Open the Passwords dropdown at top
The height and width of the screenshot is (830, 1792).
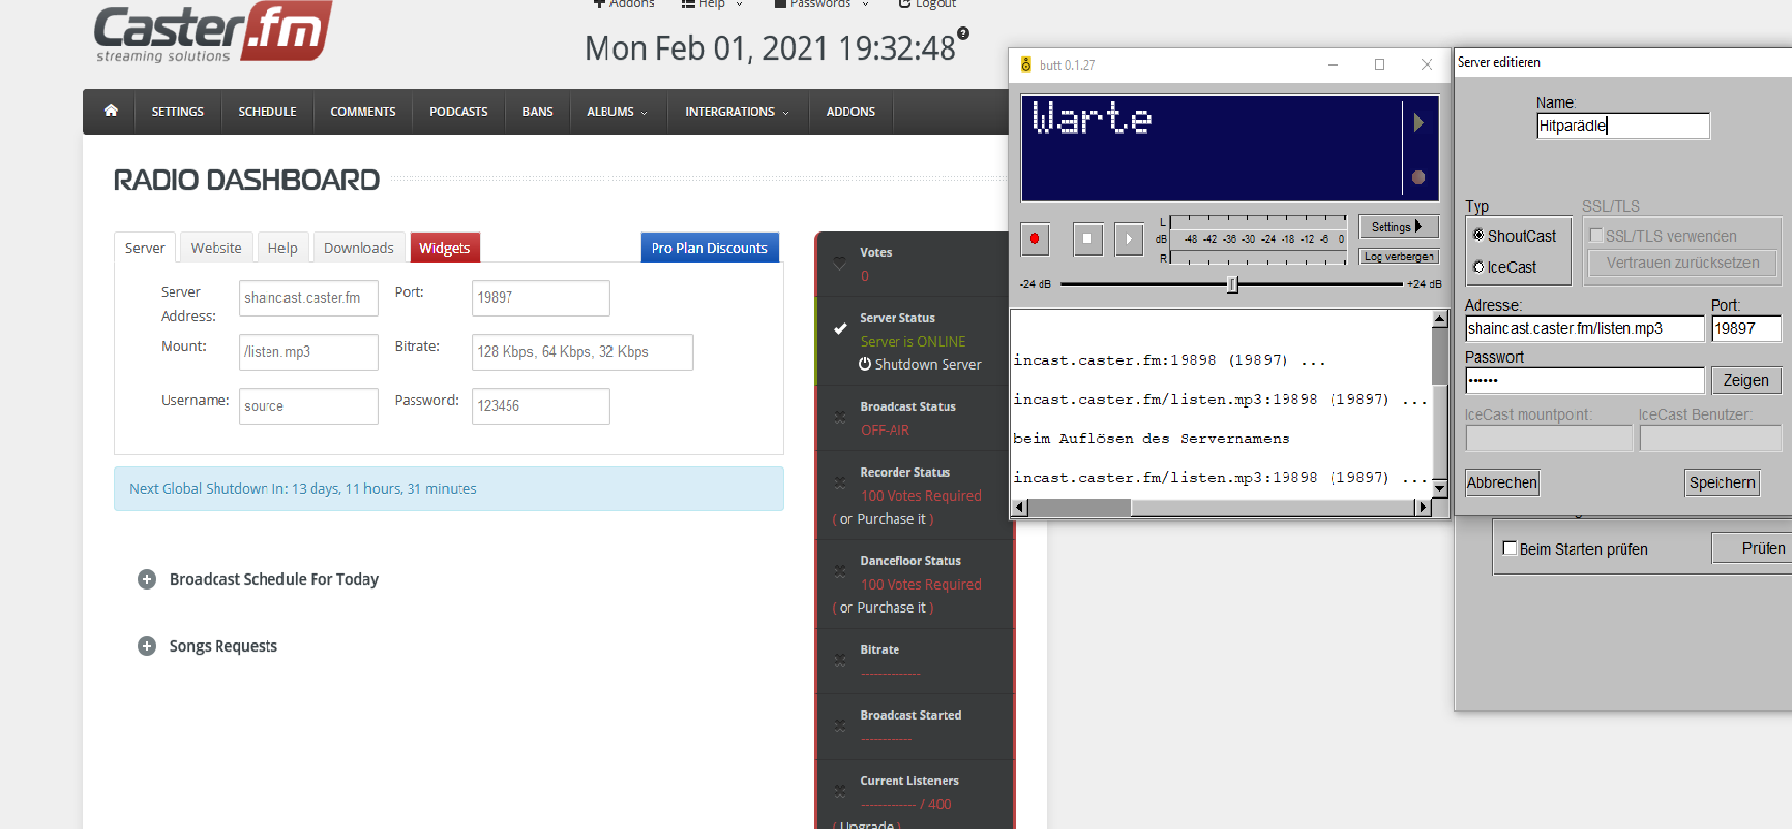coord(822,4)
